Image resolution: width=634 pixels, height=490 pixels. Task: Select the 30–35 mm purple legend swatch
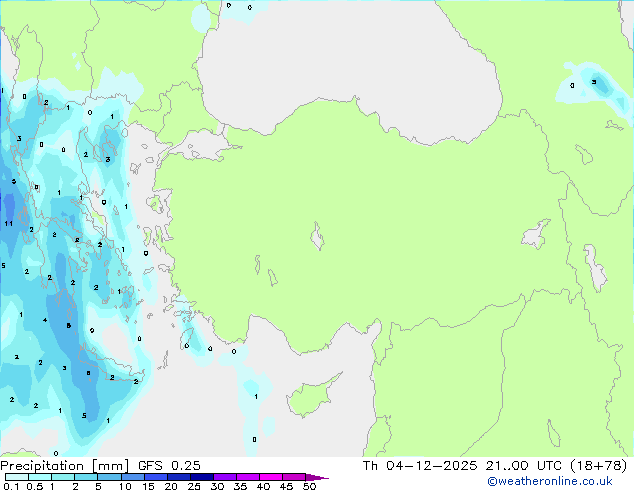click(x=224, y=477)
